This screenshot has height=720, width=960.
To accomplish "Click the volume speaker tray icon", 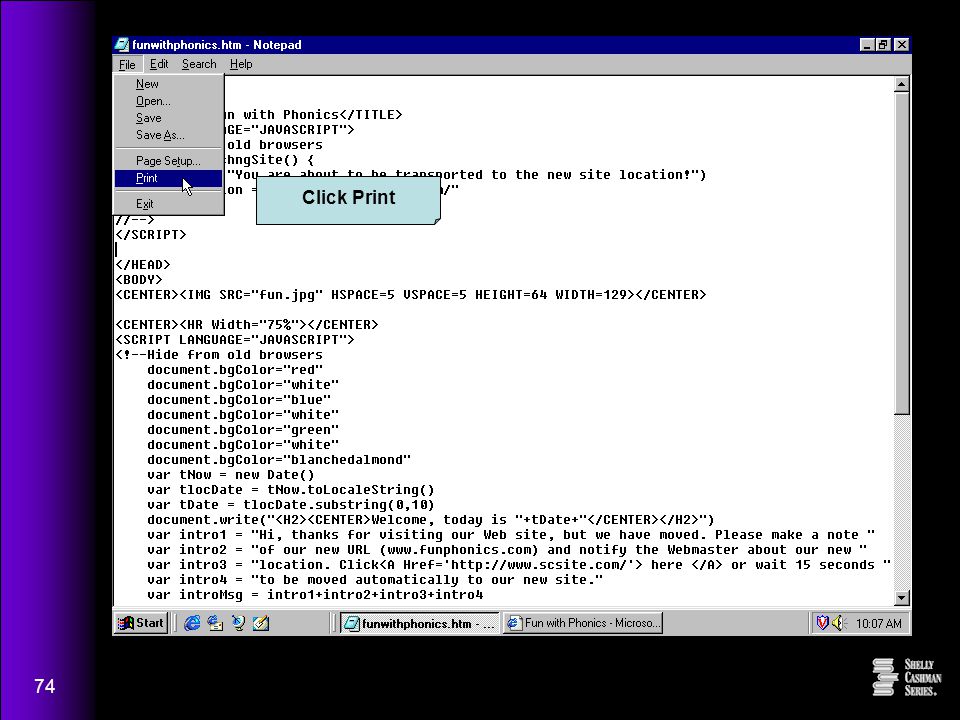I will coord(838,623).
